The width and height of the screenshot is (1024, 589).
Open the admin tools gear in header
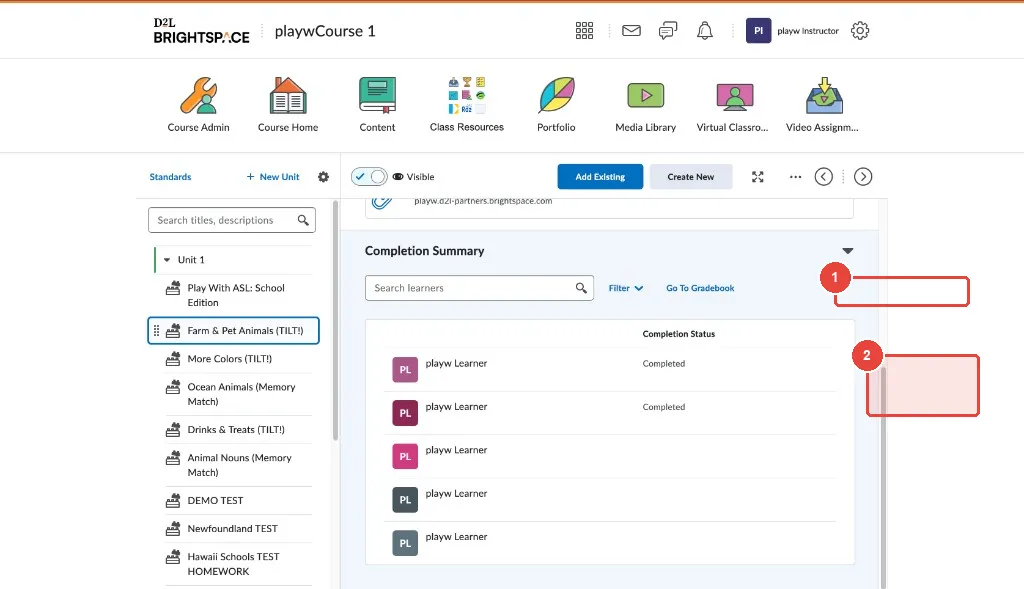click(x=859, y=31)
